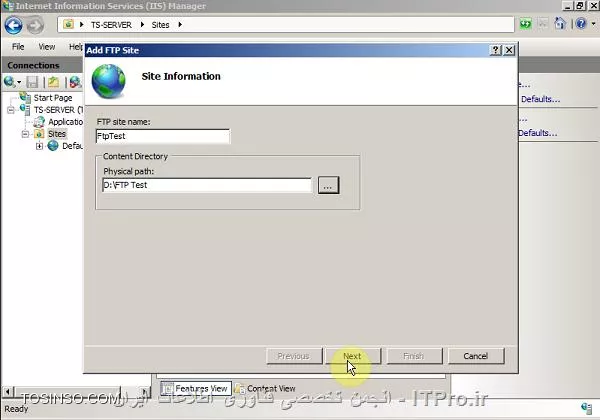Expand the Default Web Site node

point(39,146)
